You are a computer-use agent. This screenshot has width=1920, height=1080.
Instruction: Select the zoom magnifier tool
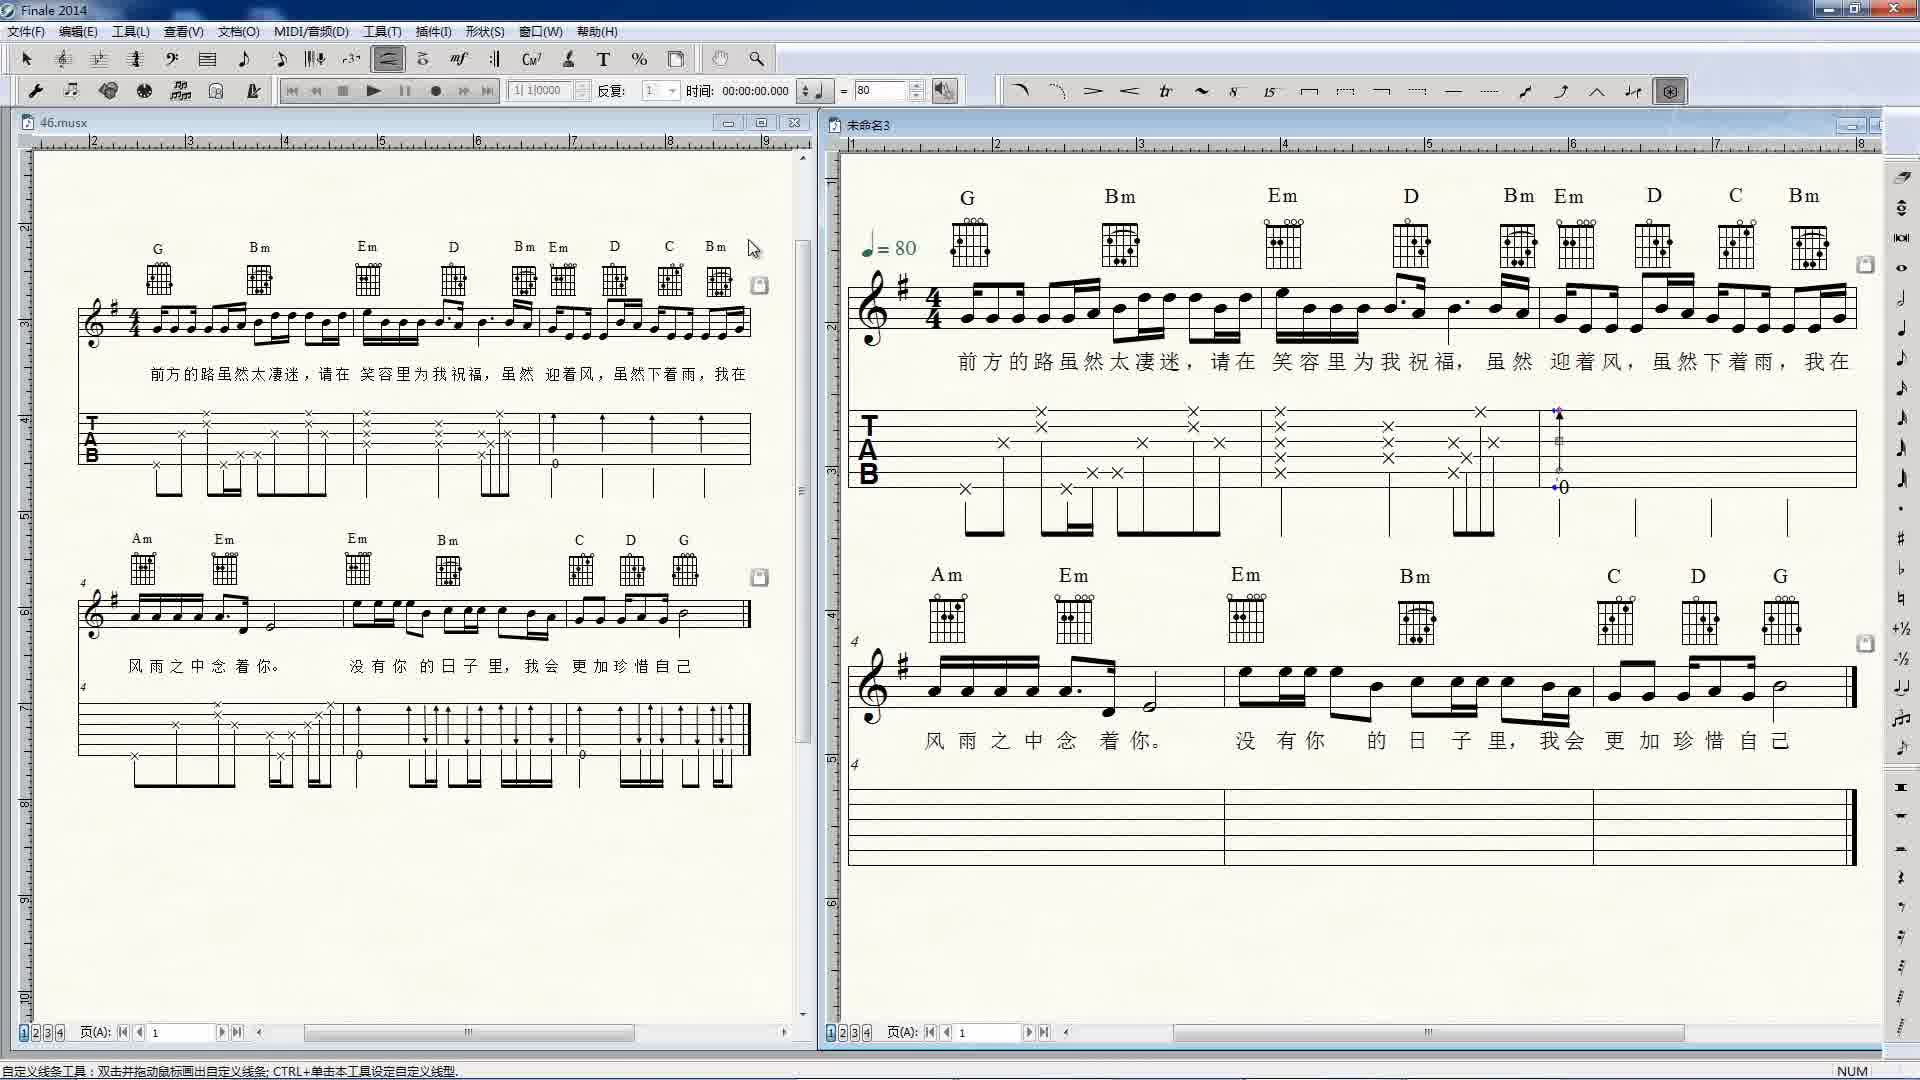[x=757, y=58]
